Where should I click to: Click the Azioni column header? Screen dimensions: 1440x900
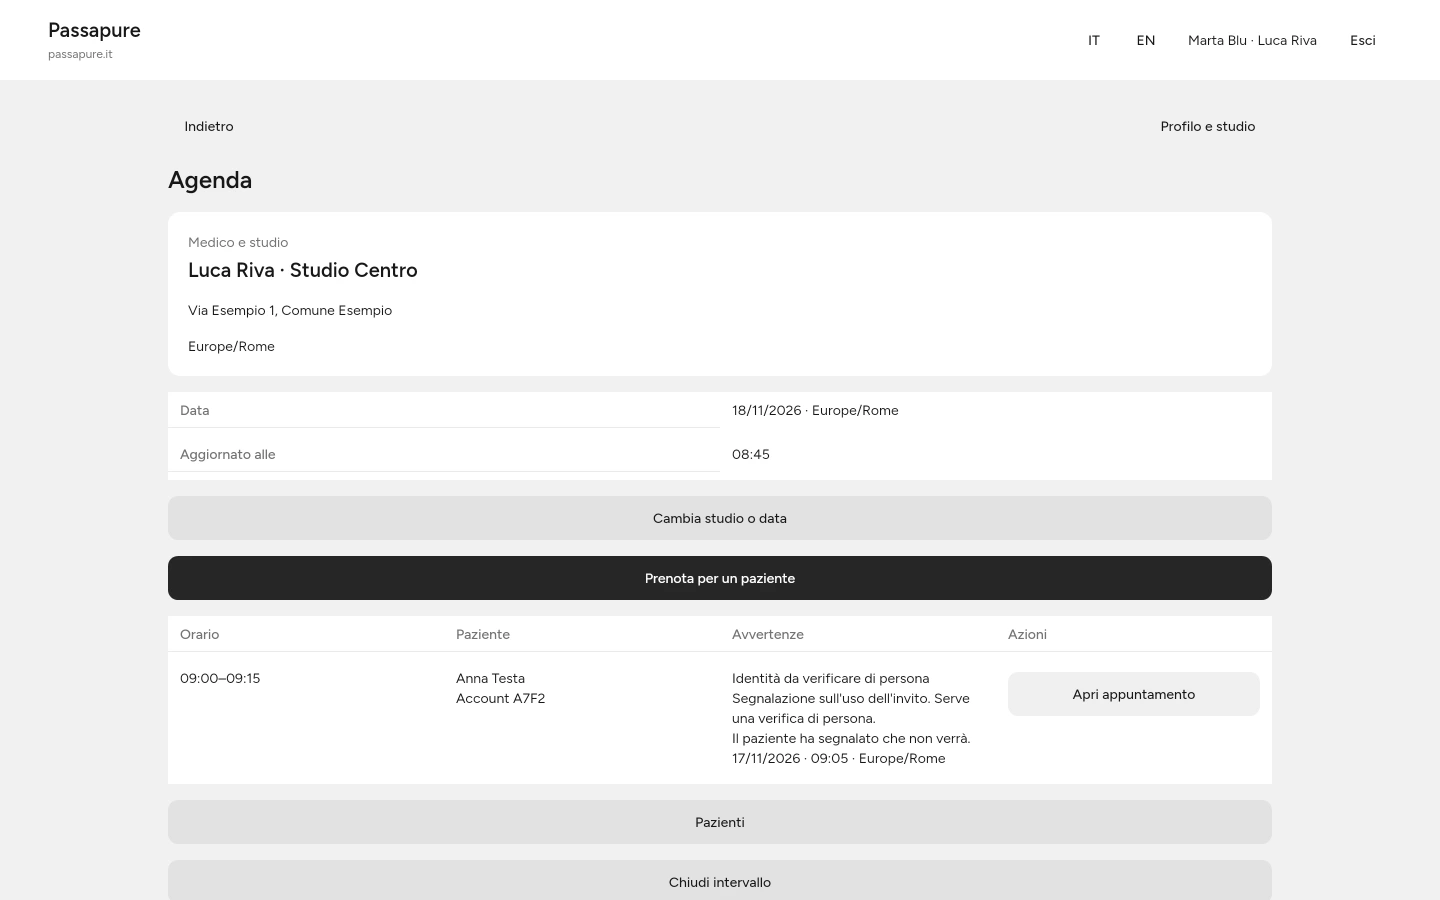pos(1027,634)
